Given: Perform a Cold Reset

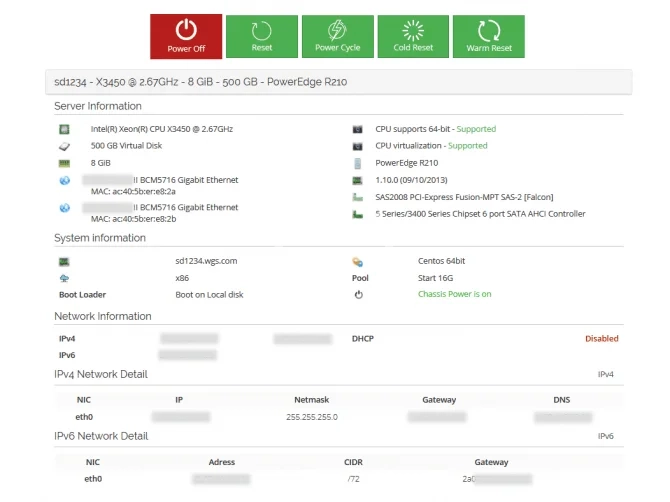Looking at the screenshot, I should click(413, 36).
